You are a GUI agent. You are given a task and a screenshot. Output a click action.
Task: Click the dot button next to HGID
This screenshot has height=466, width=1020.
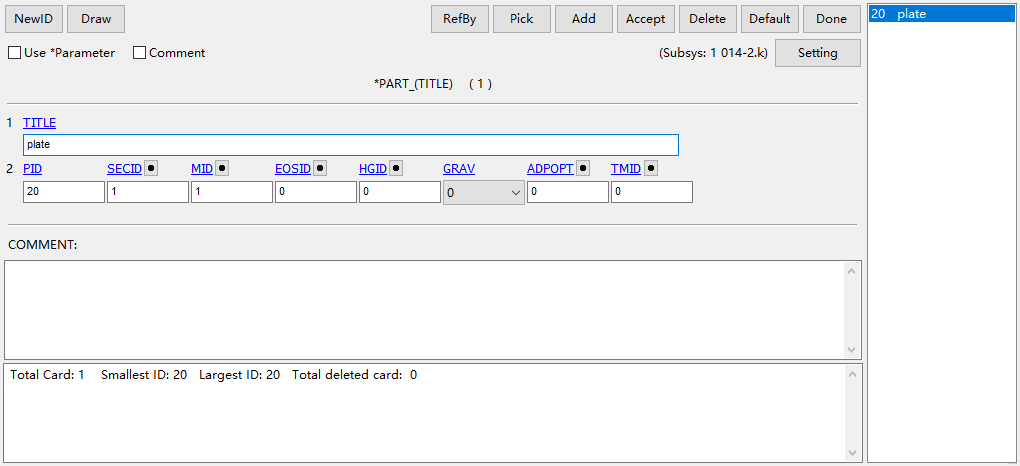(x=395, y=168)
